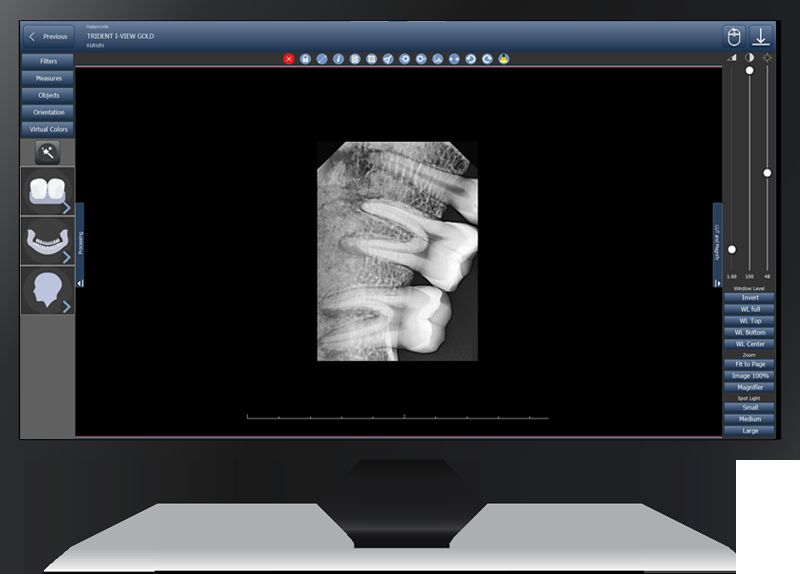
Task: Open the Measures menu
Action: [48, 78]
